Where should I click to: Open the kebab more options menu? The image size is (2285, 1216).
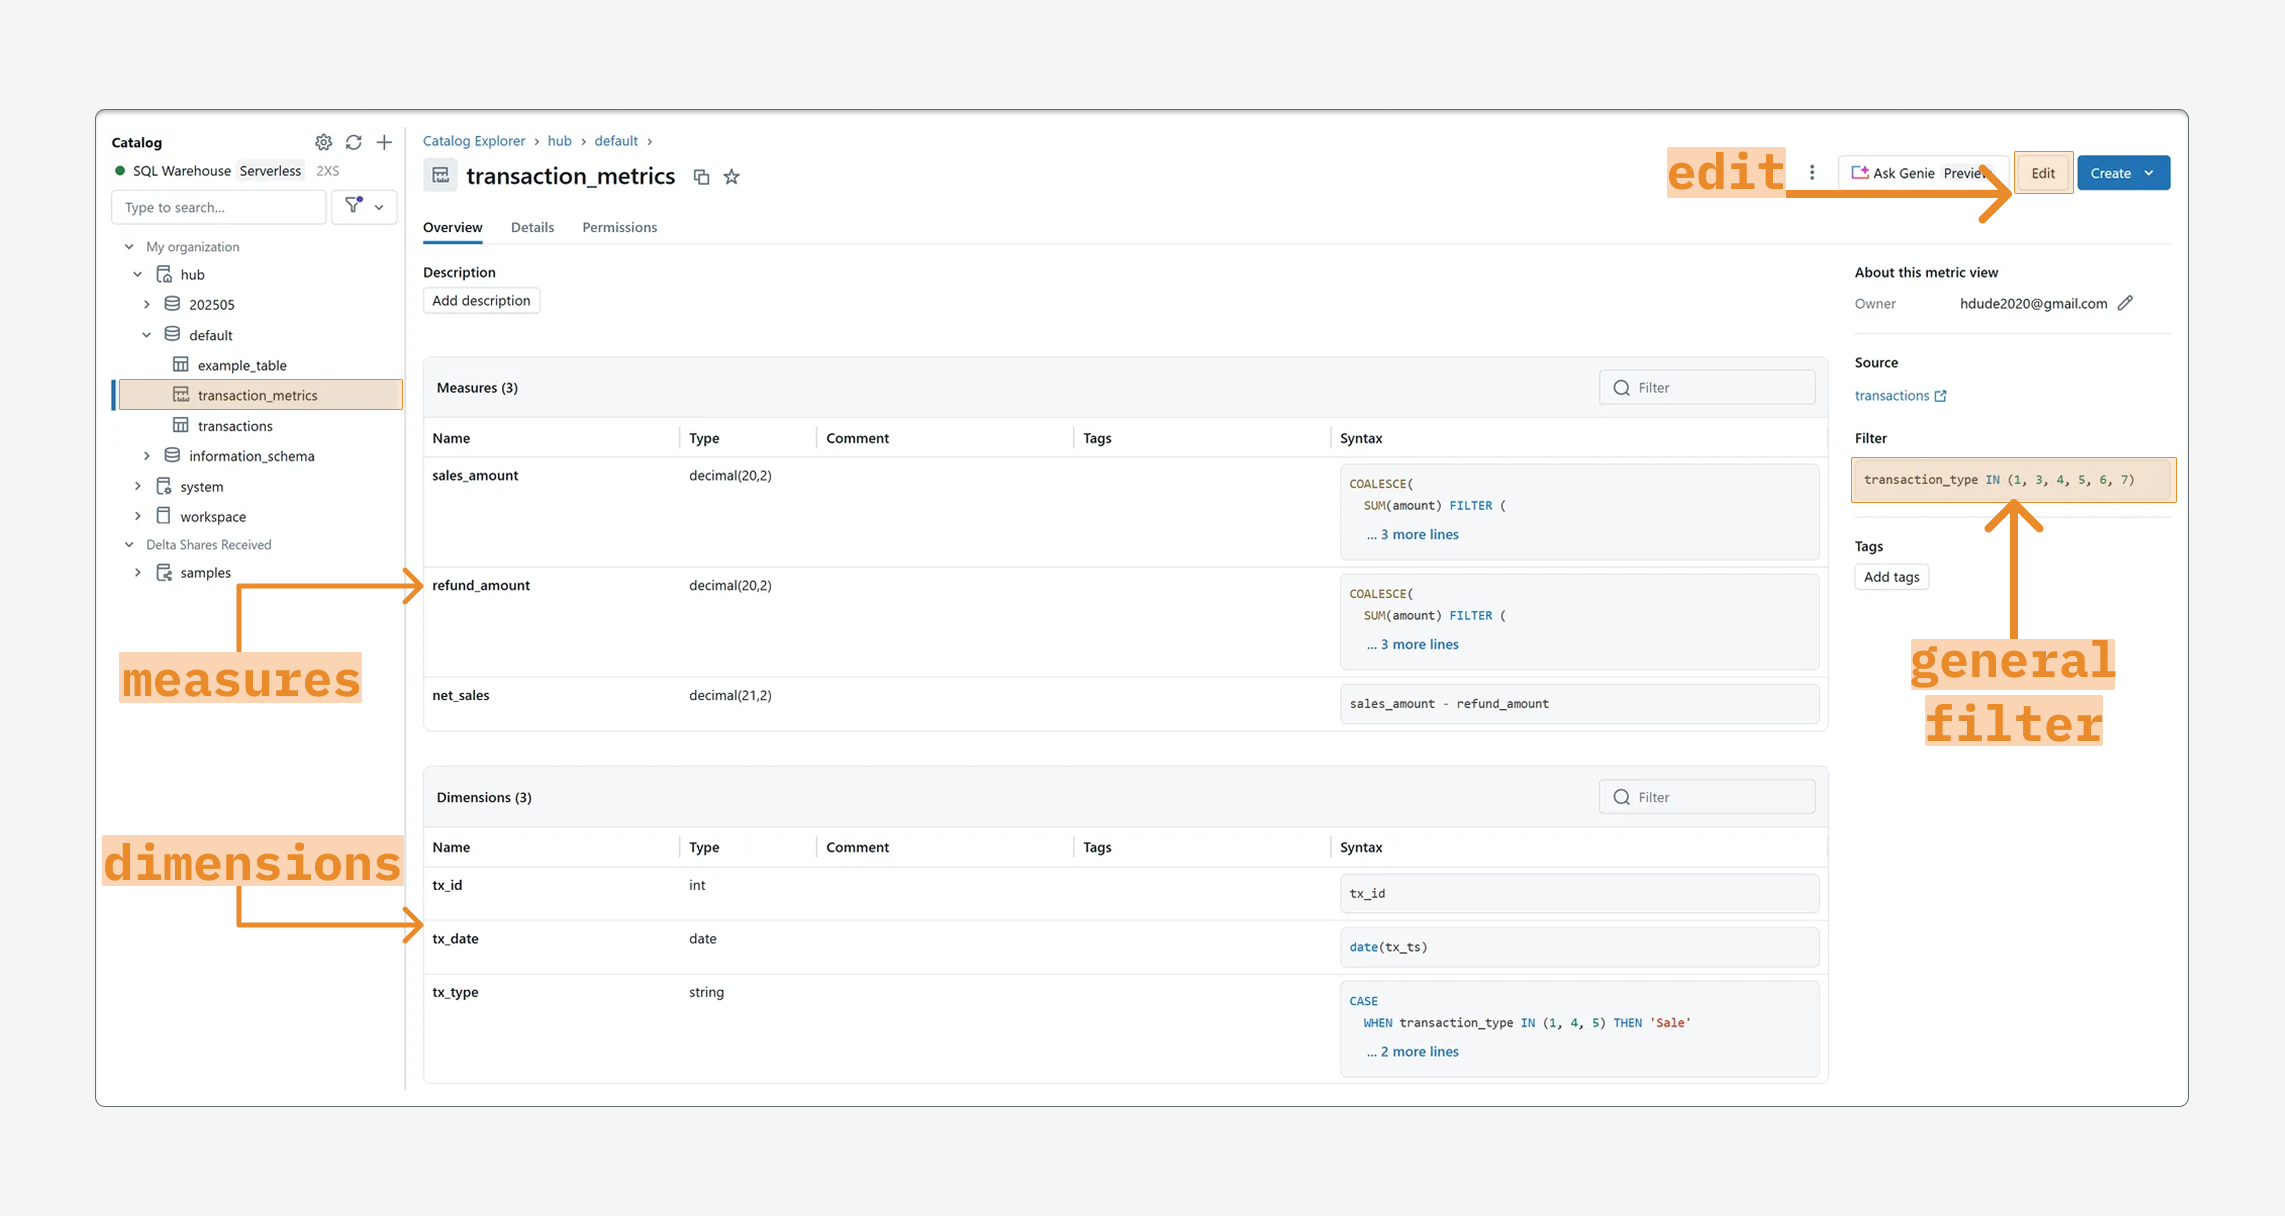pyautogui.click(x=1812, y=173)
